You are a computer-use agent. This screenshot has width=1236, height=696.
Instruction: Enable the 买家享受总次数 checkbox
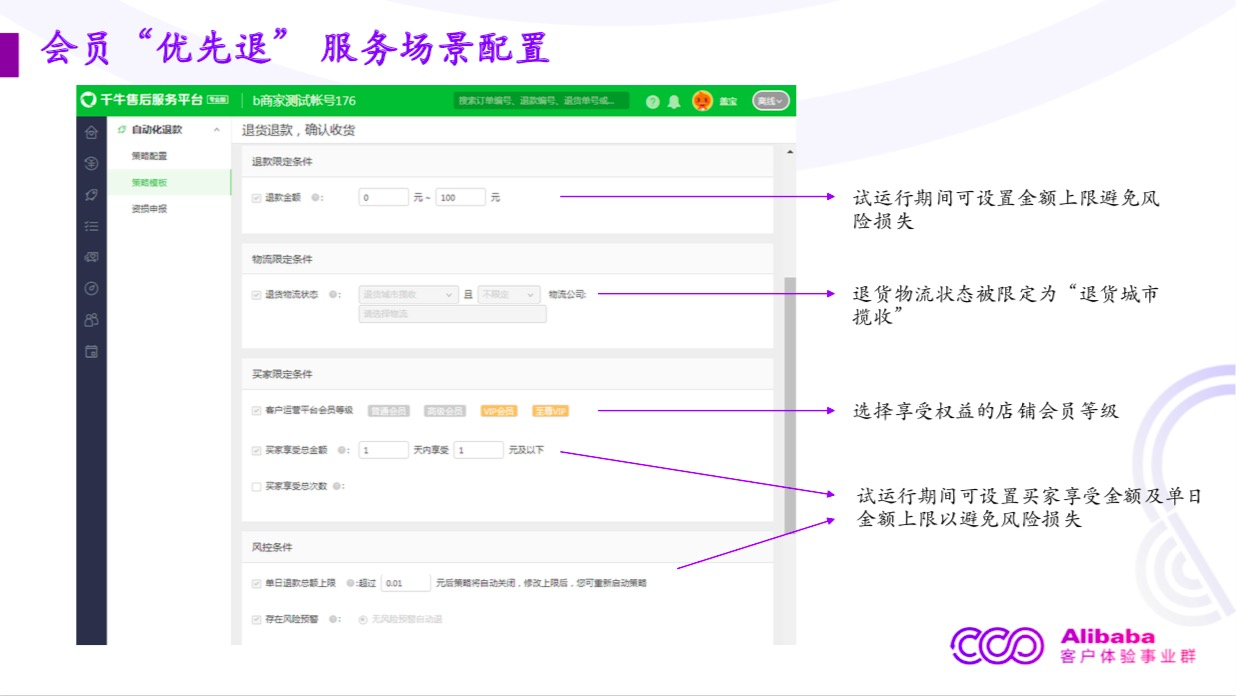pos(256,486)
